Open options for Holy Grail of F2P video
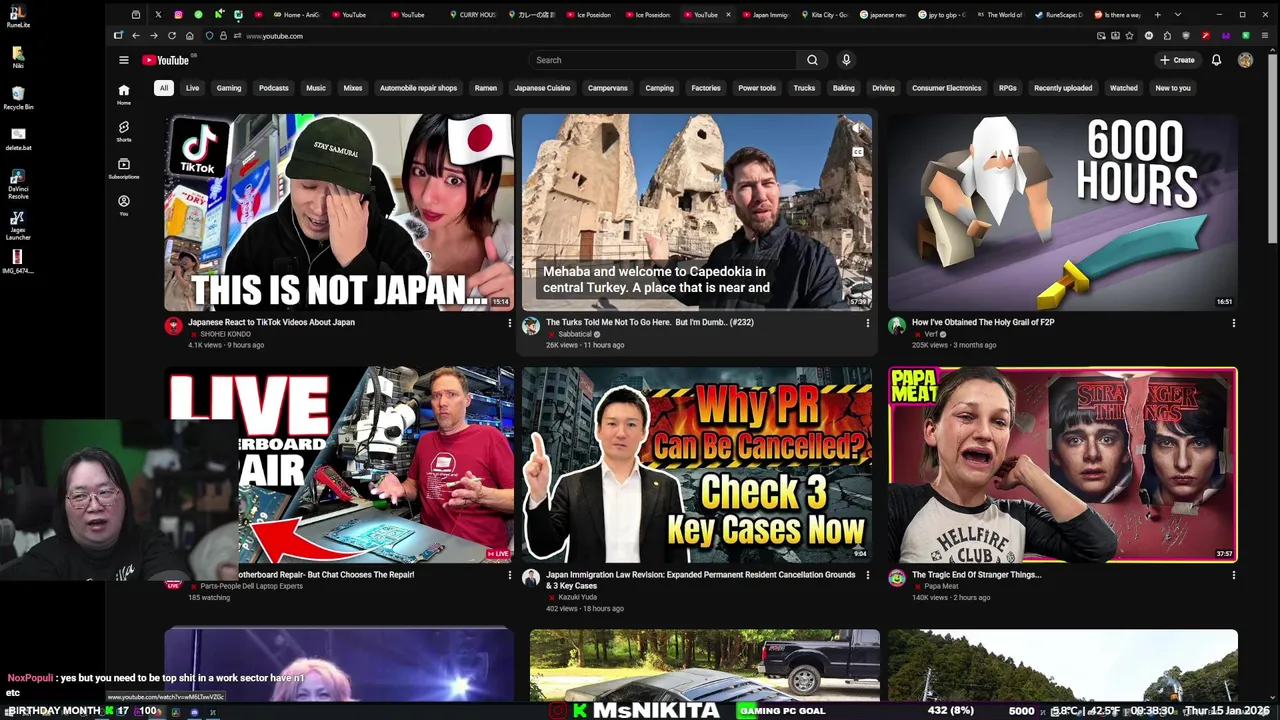Screen dimensions: 1280x720 point(1233,323)
